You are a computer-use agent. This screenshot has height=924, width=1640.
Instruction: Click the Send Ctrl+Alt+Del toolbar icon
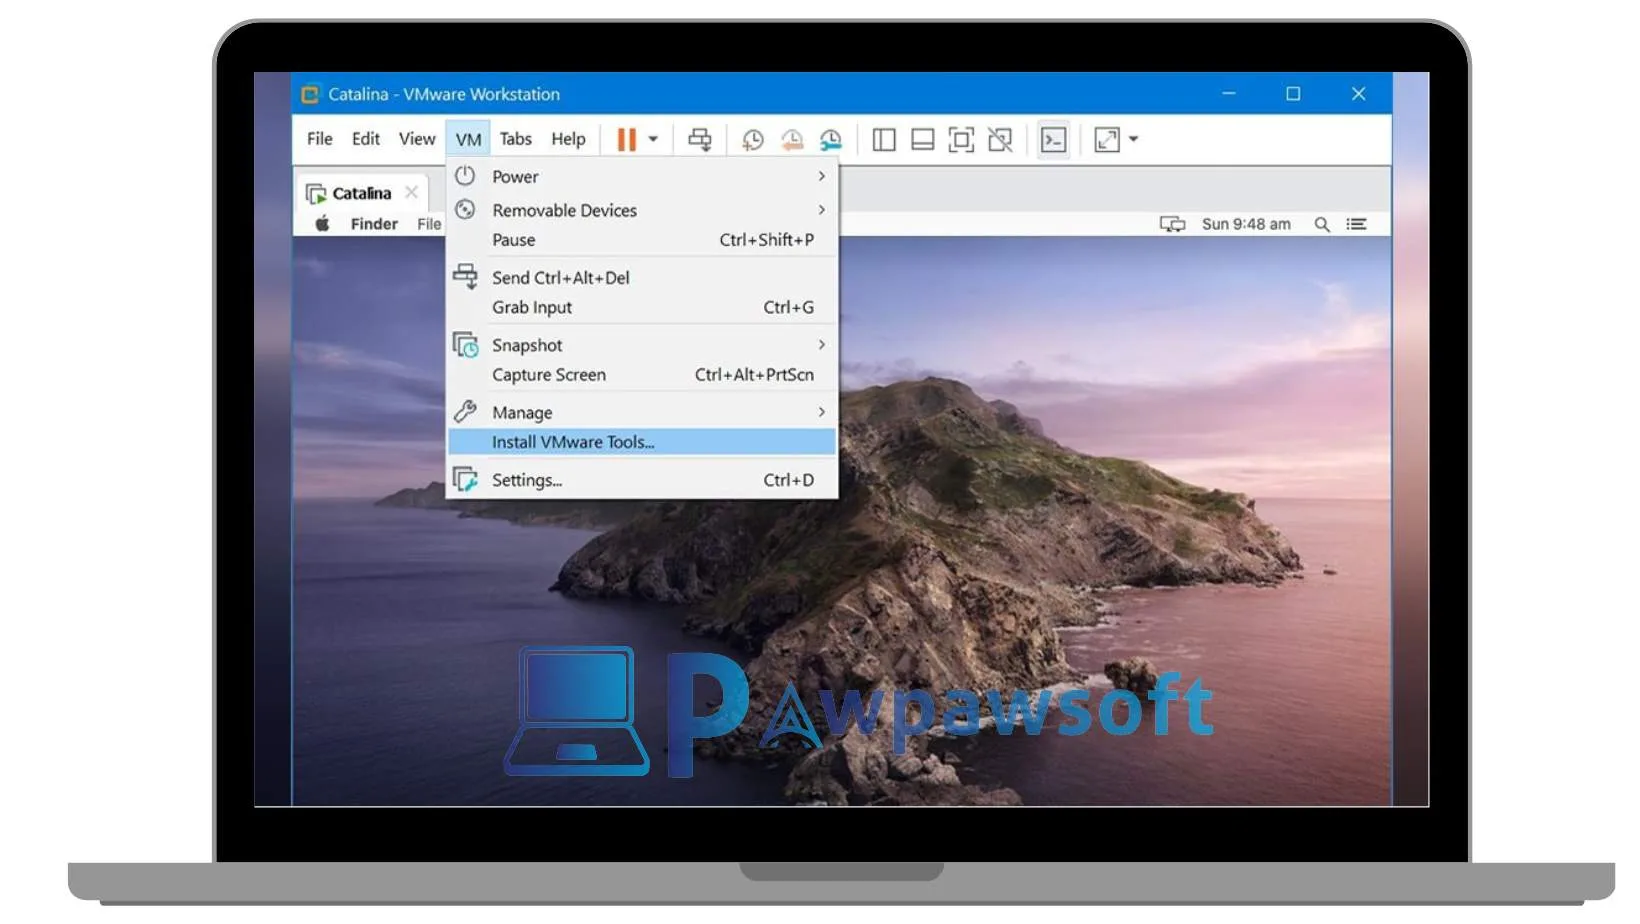click(x=700, y=140)
